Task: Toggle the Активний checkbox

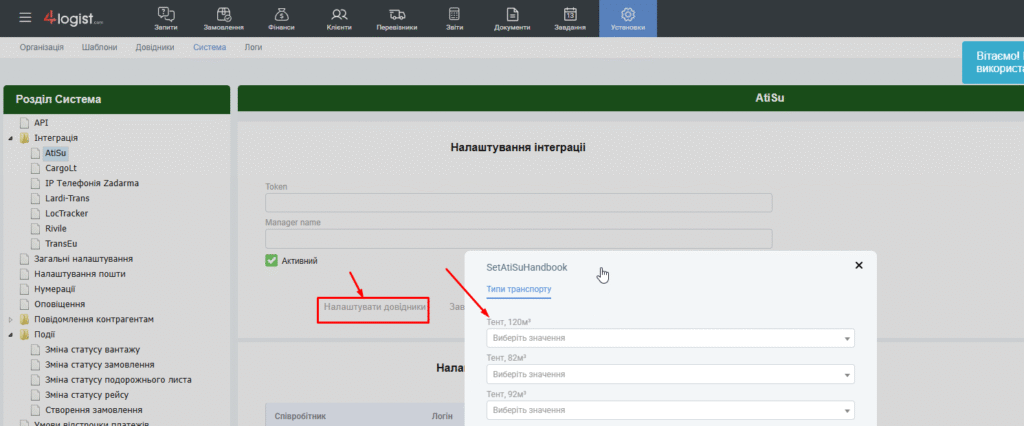Action: click(x=272, y=261)
